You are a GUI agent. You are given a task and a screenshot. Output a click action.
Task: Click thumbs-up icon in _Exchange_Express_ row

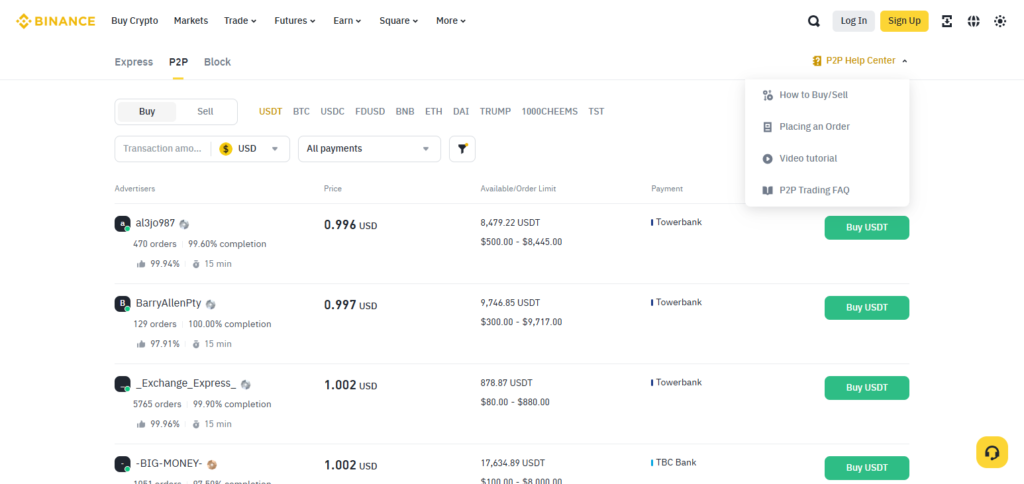click(140, 425)
